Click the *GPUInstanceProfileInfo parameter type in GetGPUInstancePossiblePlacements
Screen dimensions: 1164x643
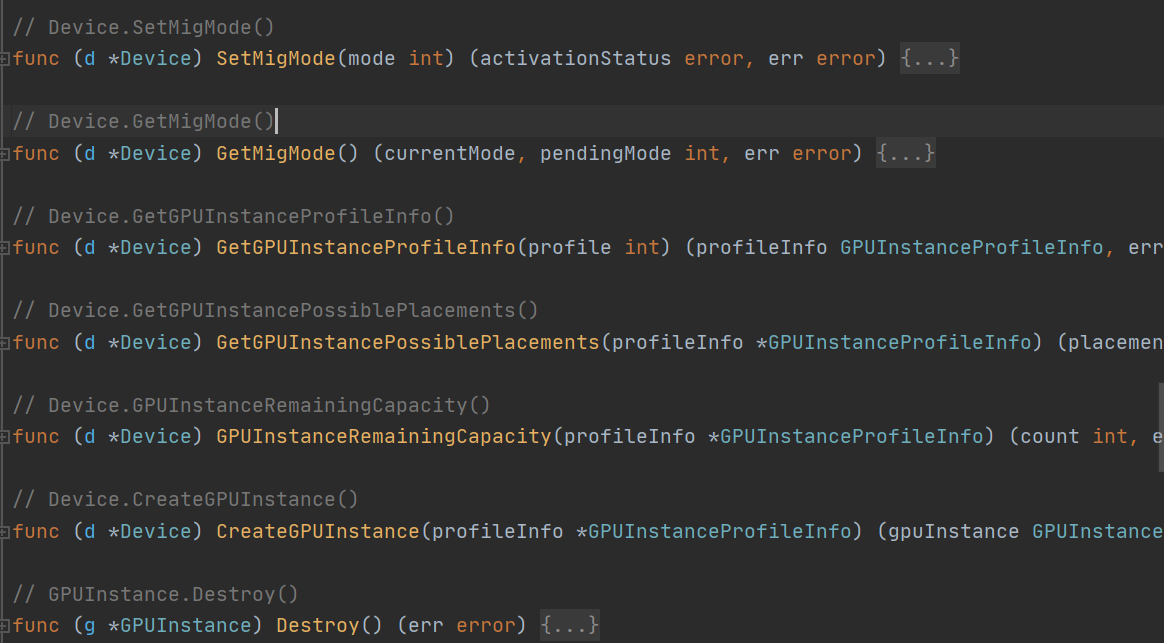[x=894, y=342]
